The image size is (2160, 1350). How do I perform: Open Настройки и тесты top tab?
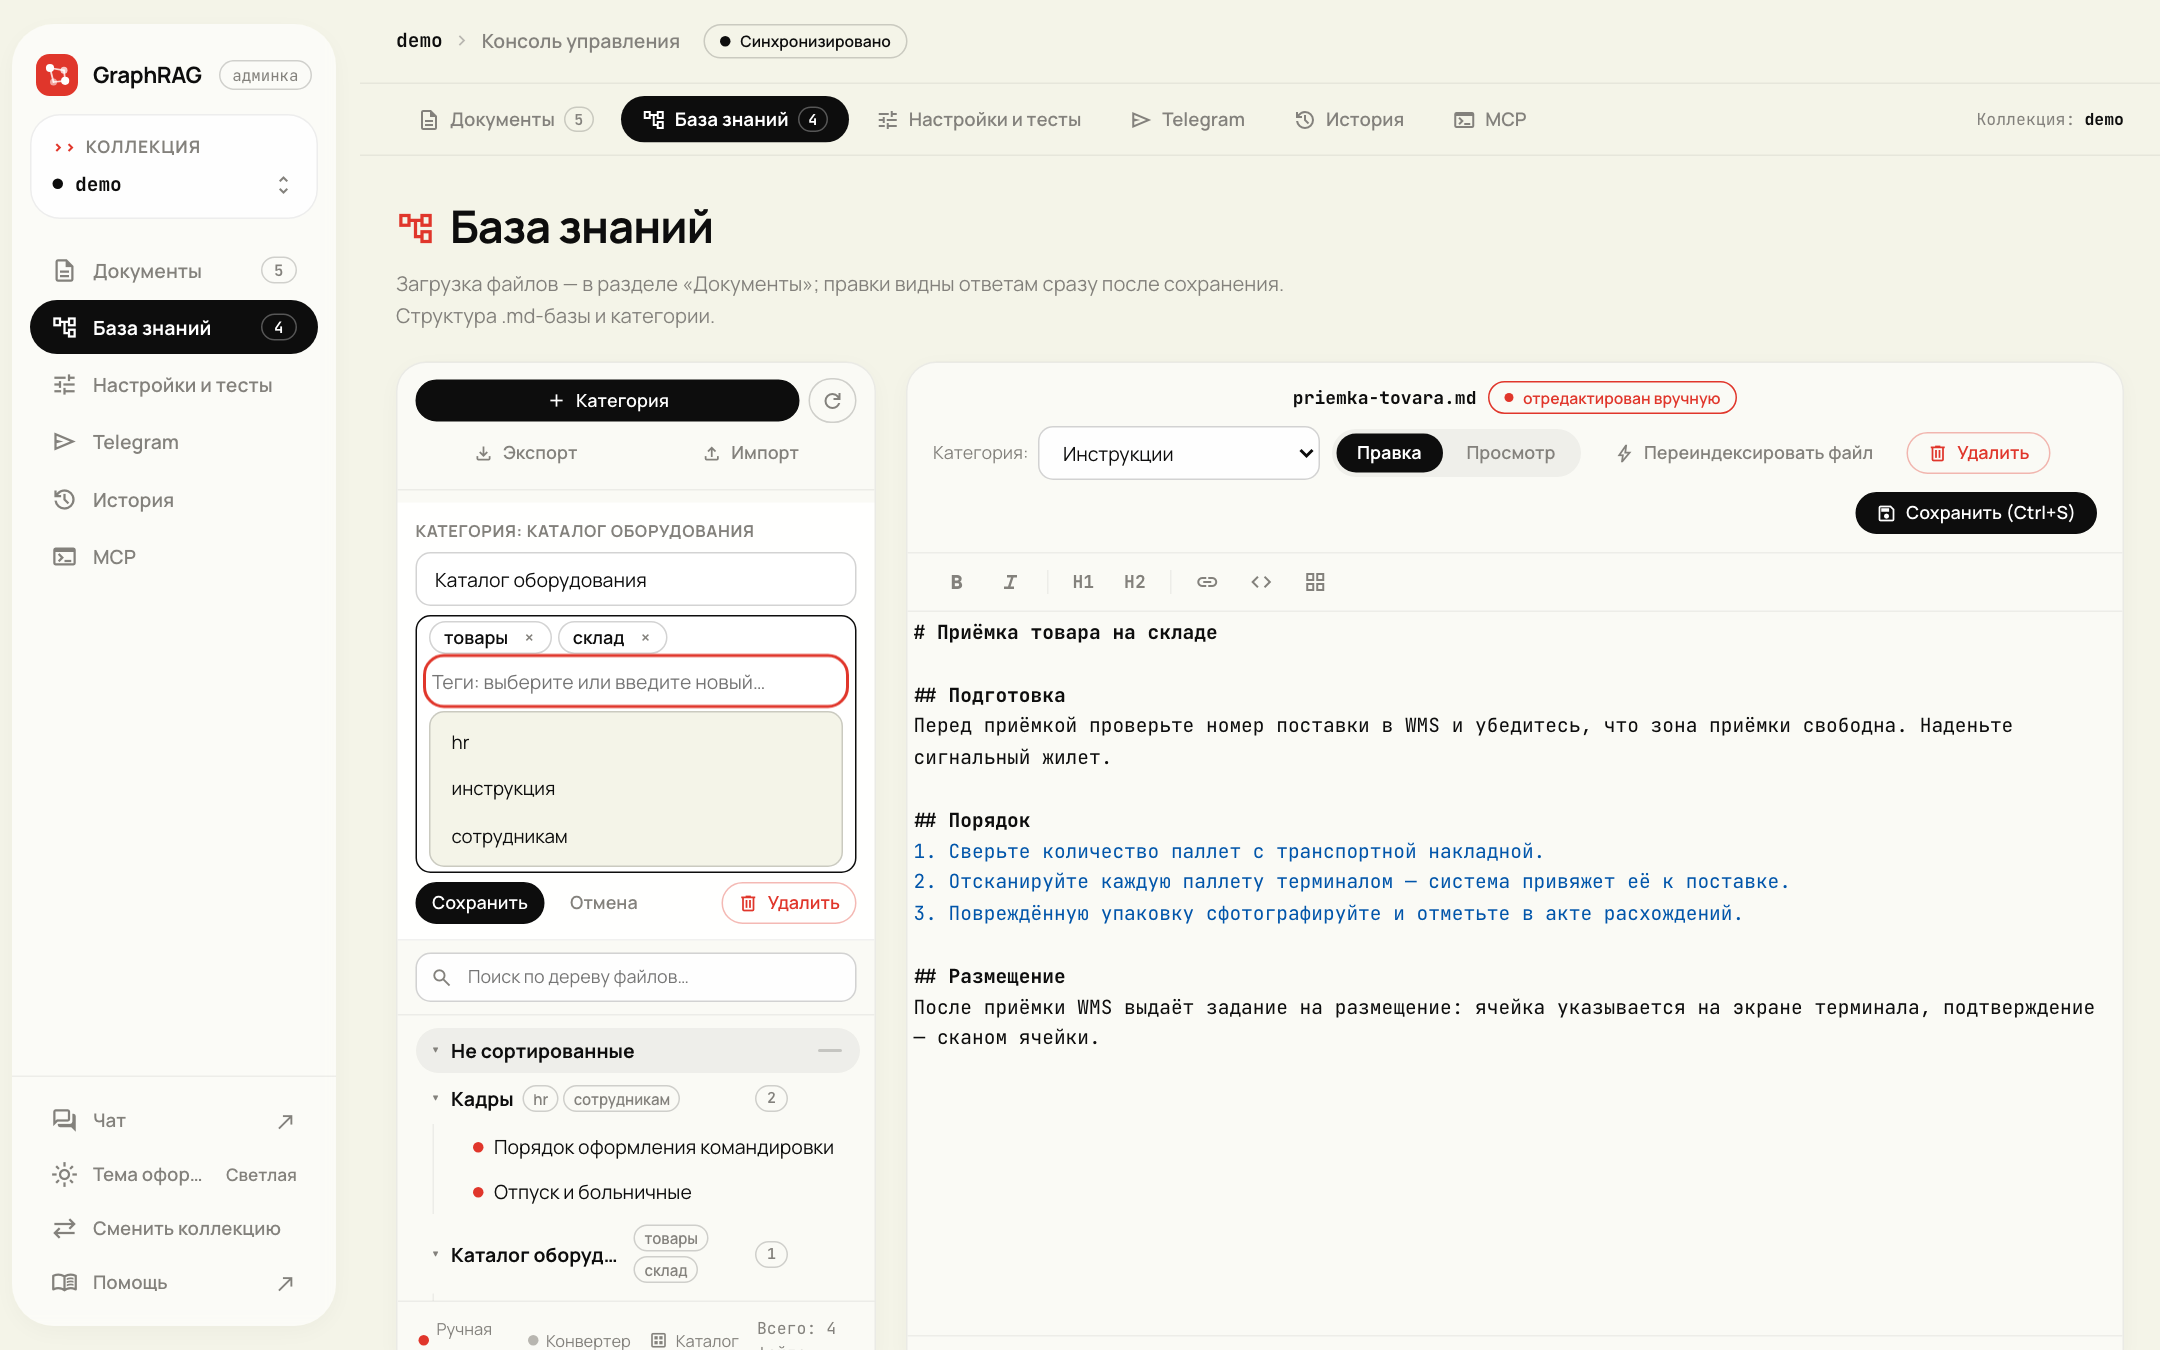click(x=980, y=120)
